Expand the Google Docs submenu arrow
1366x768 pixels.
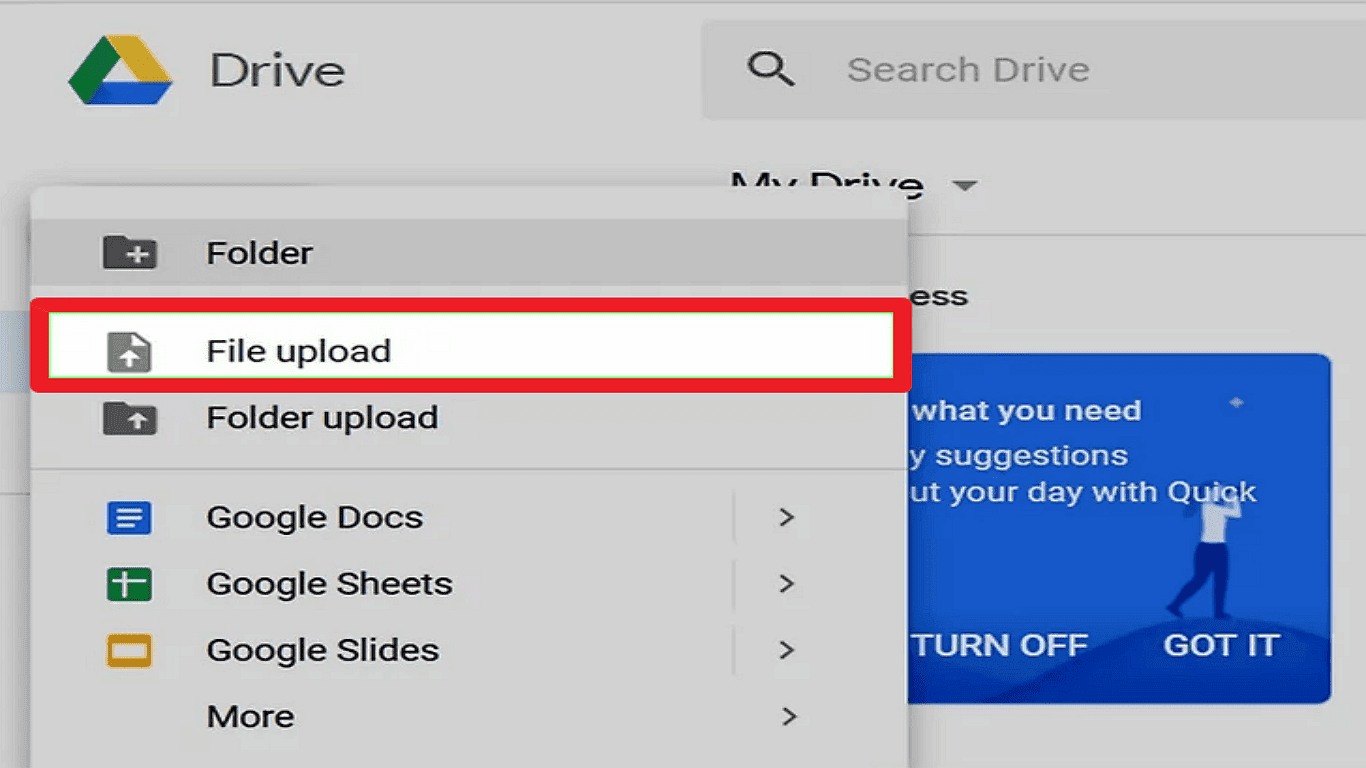(x=787, y=517)
